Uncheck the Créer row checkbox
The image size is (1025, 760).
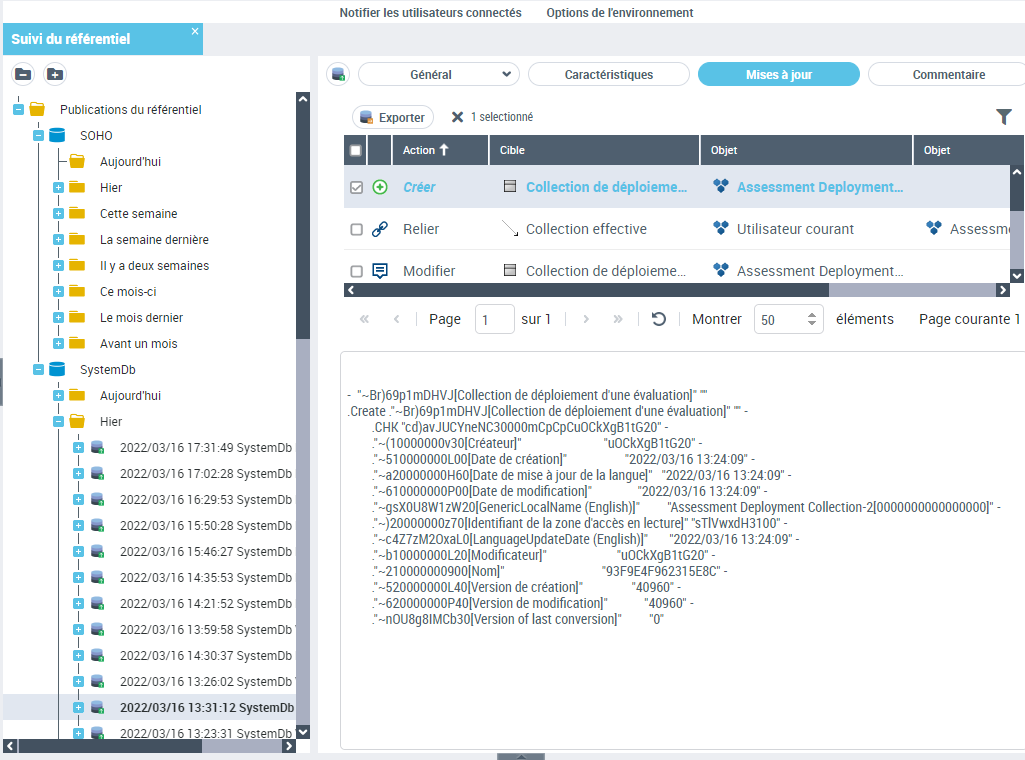pyautogui.click(x=356, y=187)
